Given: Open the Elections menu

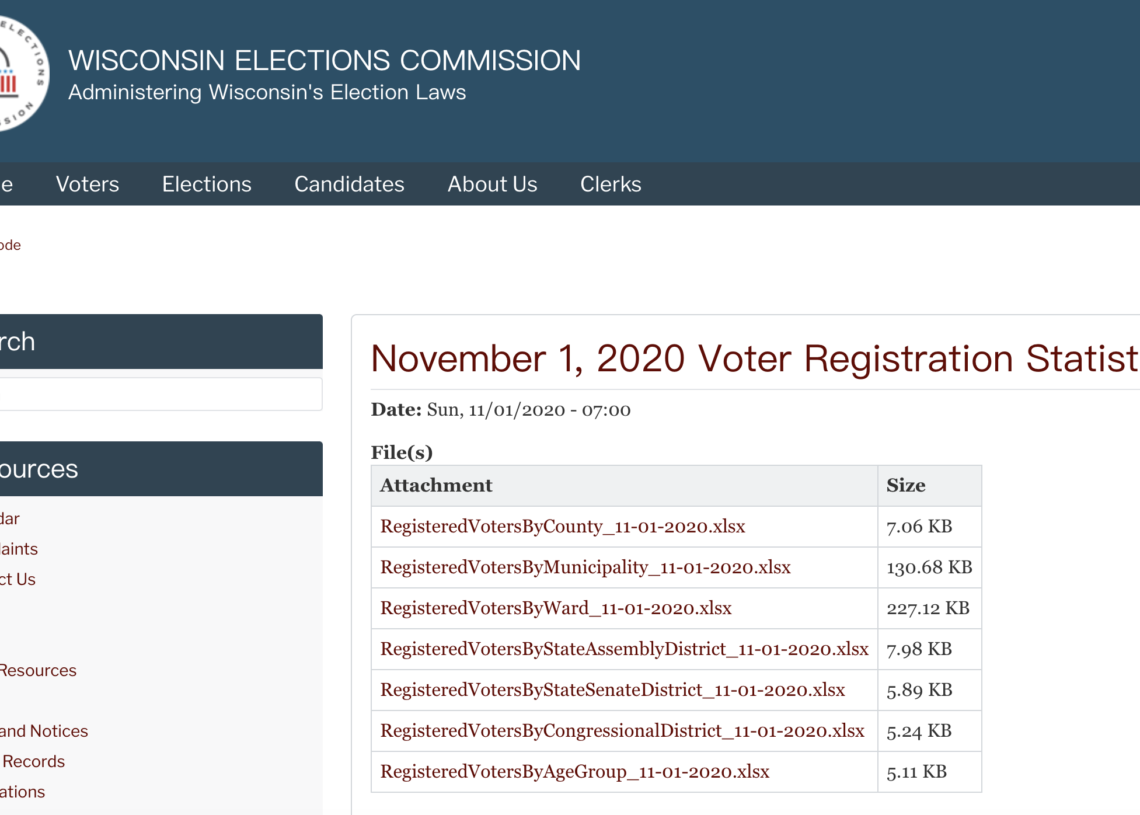Looking at the screenshot, I should tap(206, 185).
